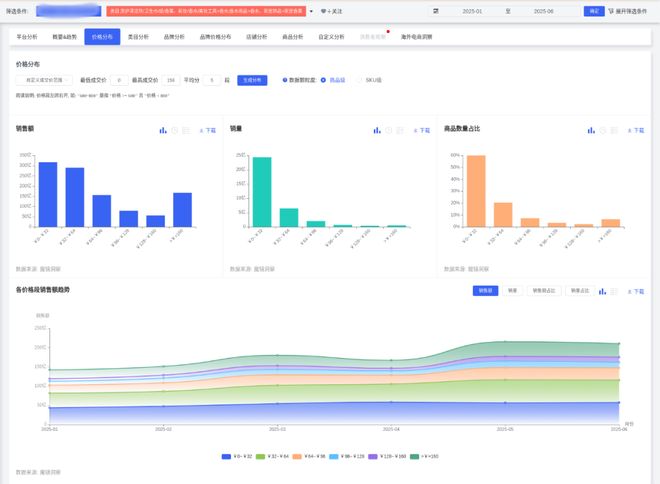
Task: Click the 最高成交价 input field
Action: pos(171,79)
